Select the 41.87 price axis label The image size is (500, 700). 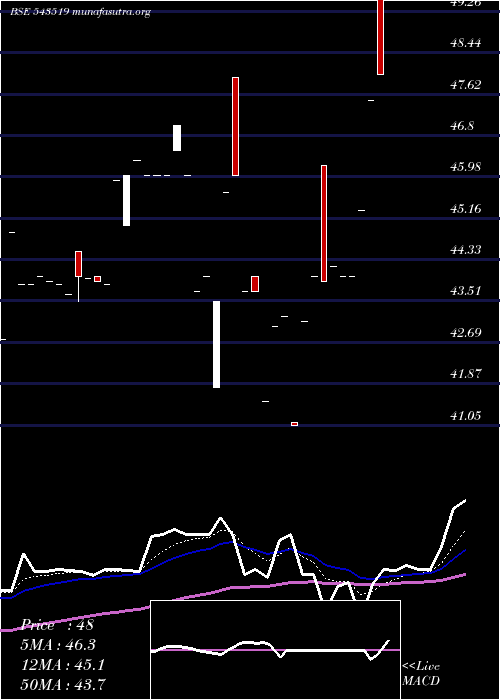coord(466,374)
